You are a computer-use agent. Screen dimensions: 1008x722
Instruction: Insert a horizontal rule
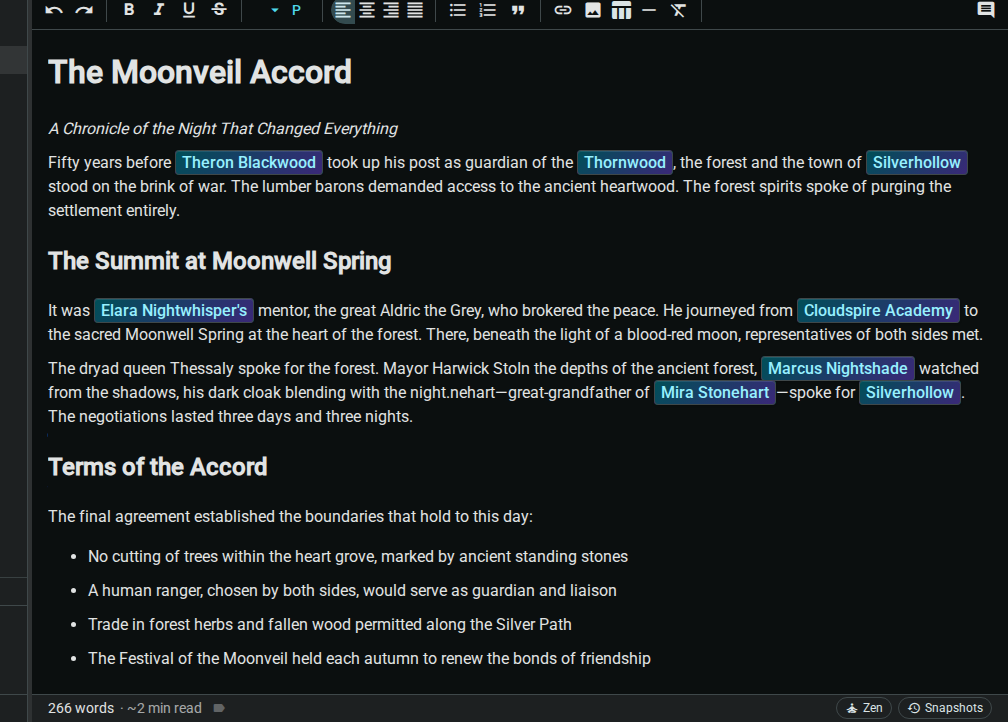click(649, 10)
